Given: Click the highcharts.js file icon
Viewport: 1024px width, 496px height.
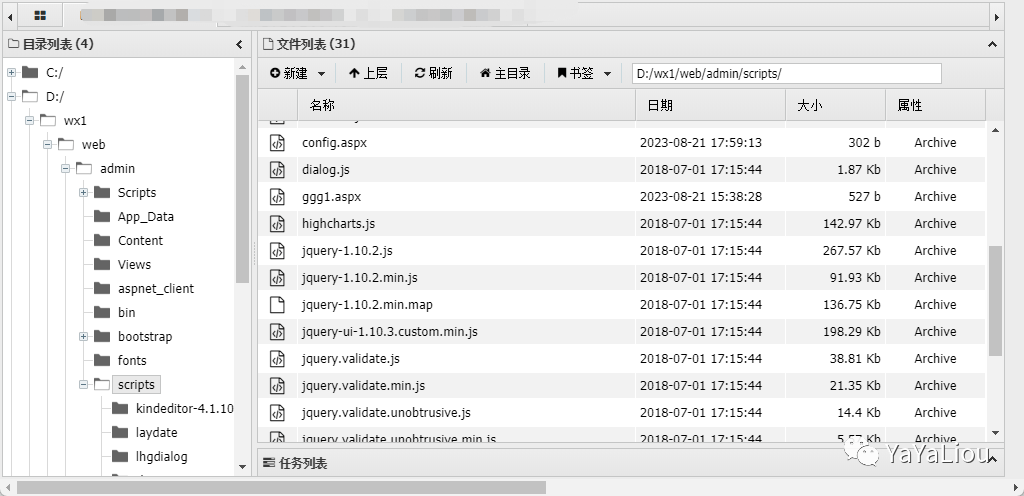Looking at the screenshot, I should (x=278, y=224).
